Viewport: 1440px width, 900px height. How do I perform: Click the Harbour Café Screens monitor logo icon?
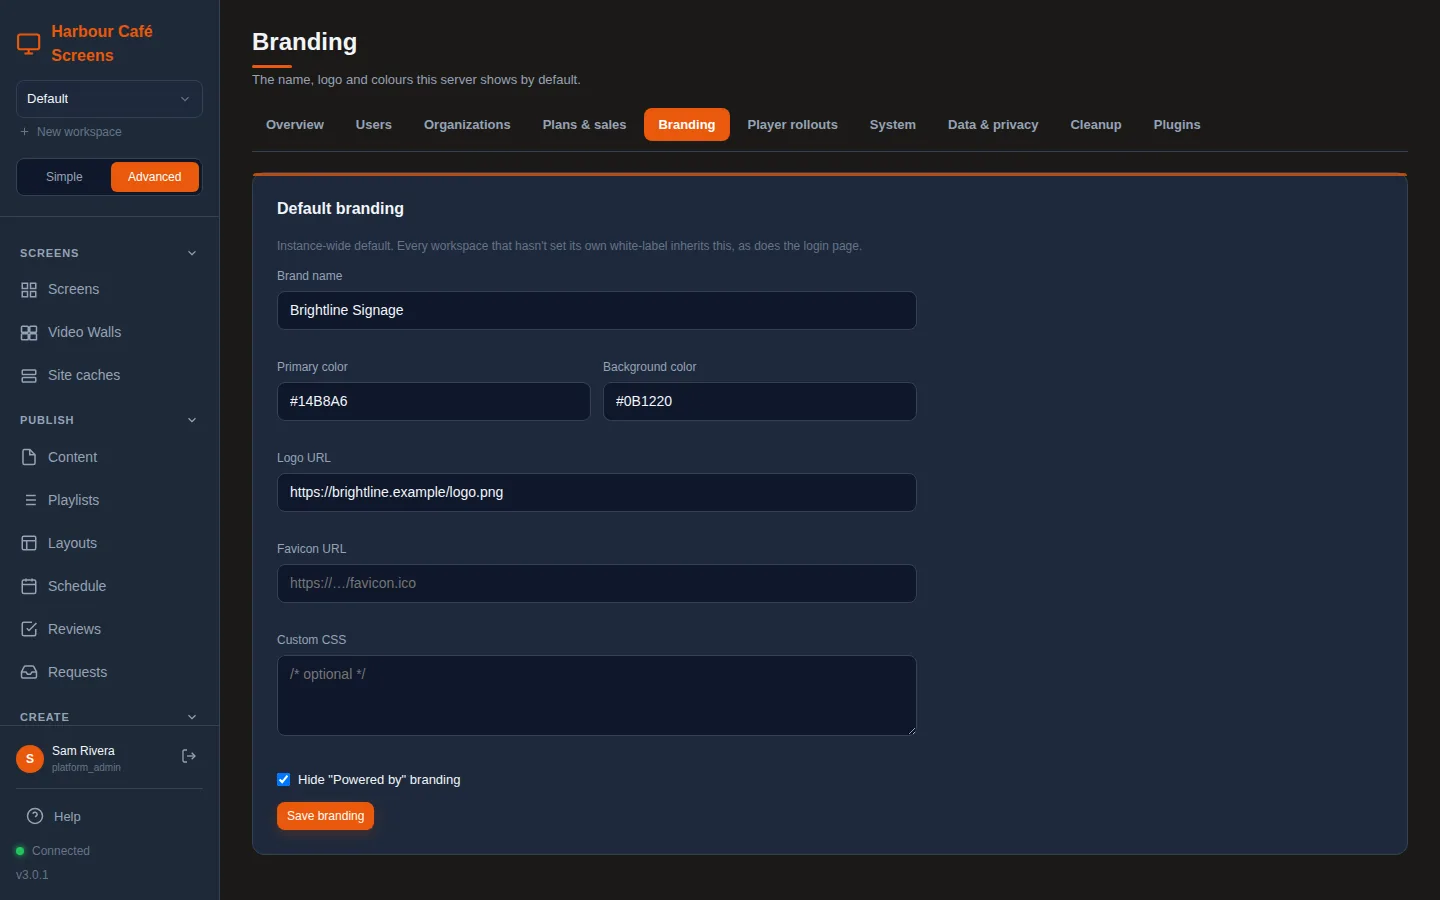pyautogui.click(x=29, y=44)
